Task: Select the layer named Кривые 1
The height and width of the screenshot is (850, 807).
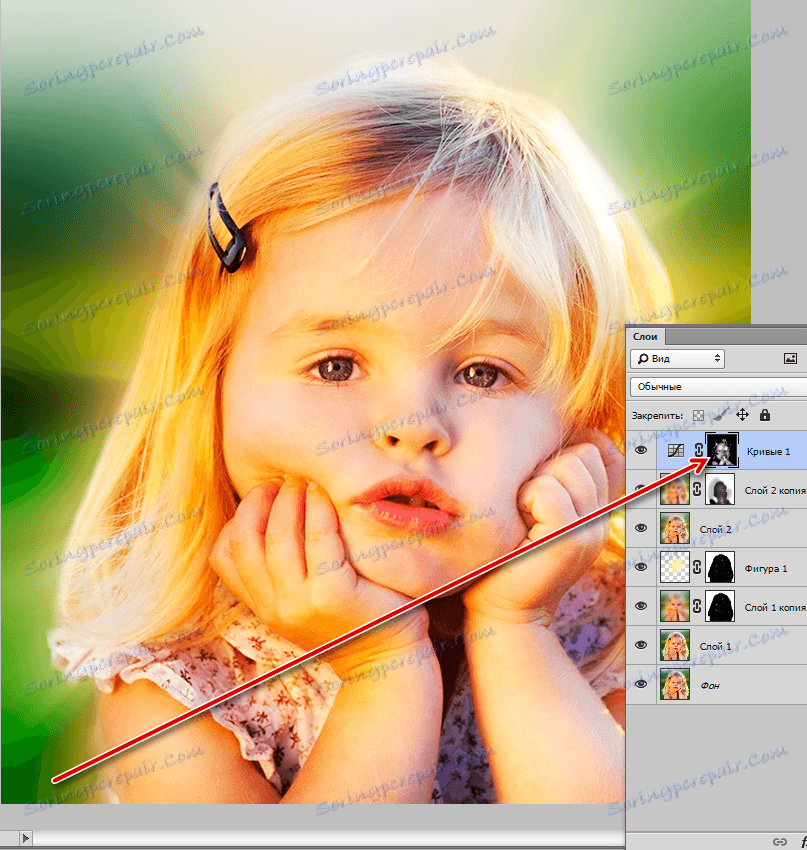Action: pyautogui.click(x=769, y=452)
